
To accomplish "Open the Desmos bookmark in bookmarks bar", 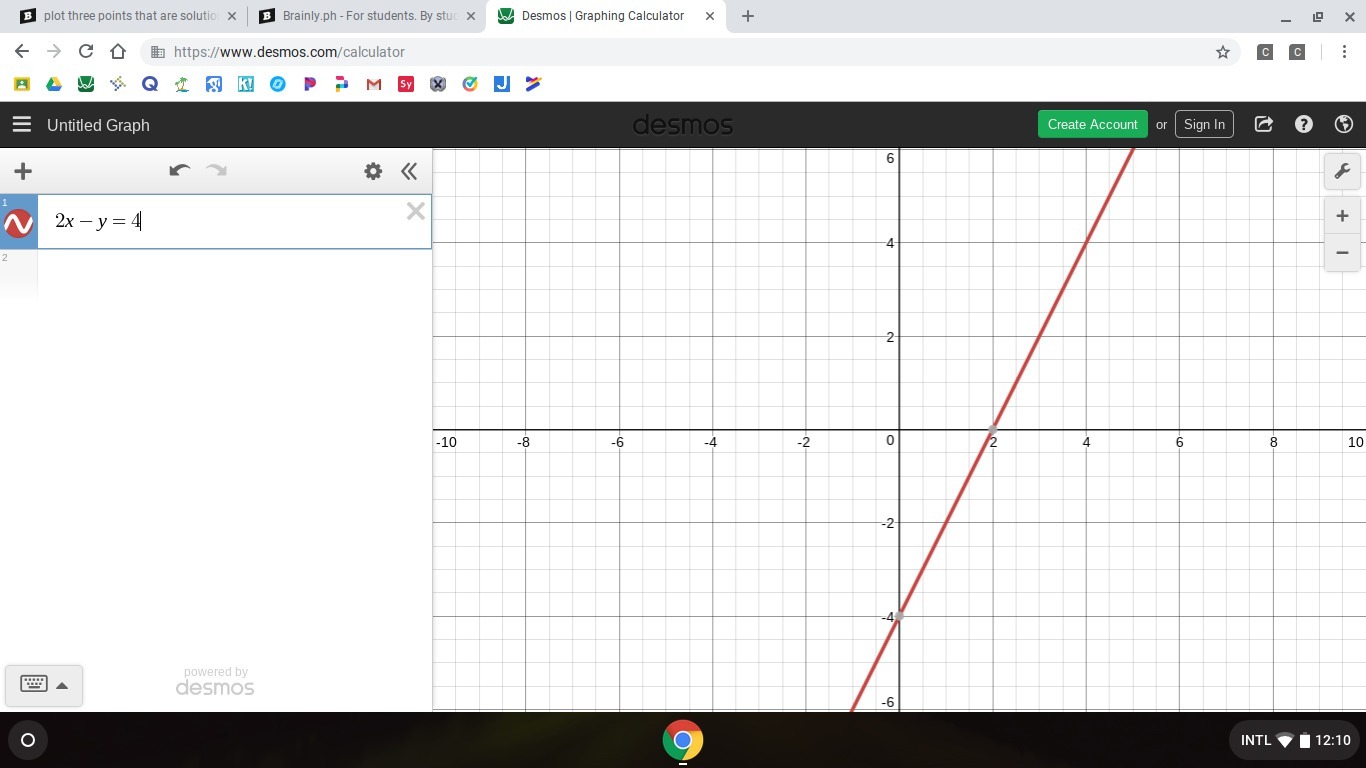I will 86,84.
